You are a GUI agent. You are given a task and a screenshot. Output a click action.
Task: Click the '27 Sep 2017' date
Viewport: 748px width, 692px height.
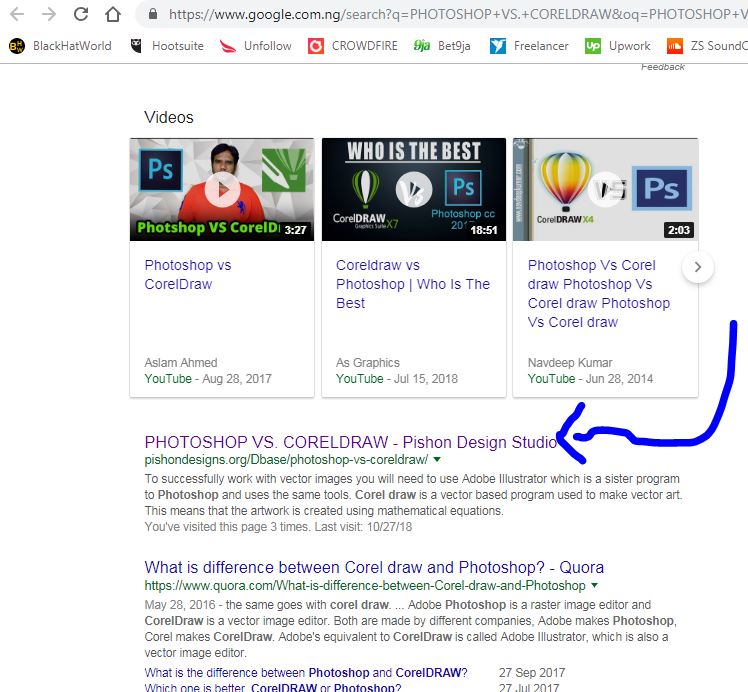tap(532, 672)
